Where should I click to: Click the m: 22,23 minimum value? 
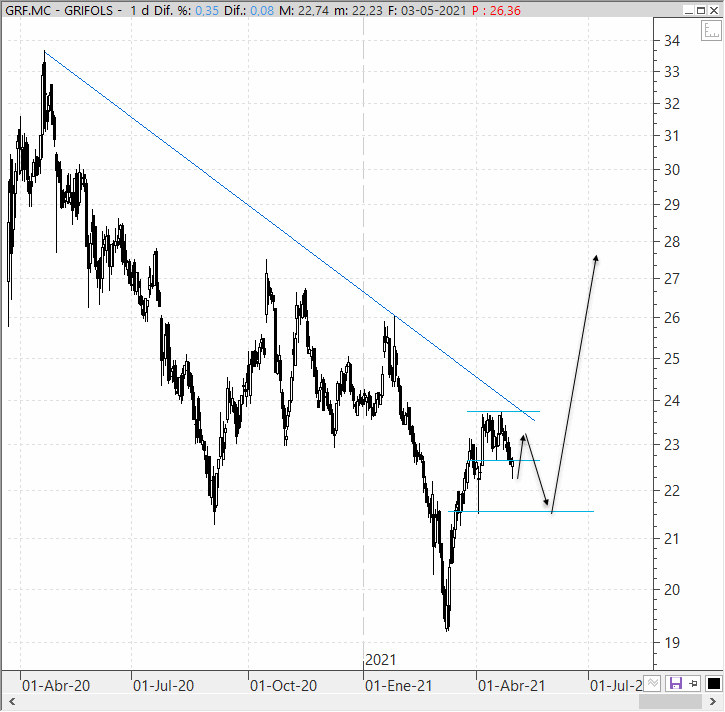point(358,10)
